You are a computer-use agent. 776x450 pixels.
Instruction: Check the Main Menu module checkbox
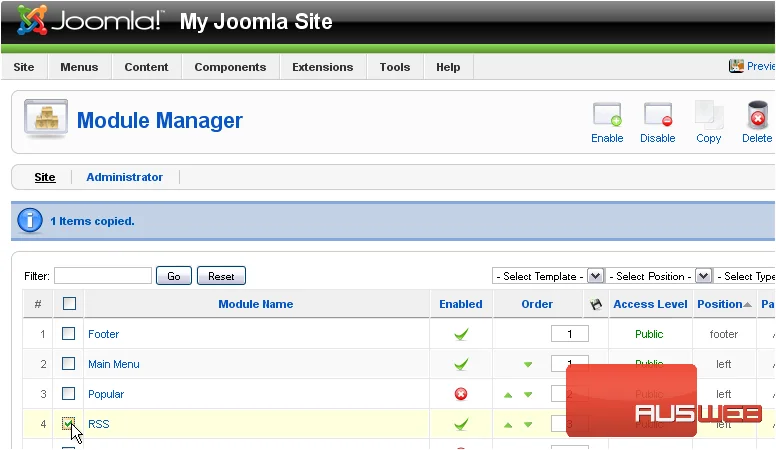(68, 364)
